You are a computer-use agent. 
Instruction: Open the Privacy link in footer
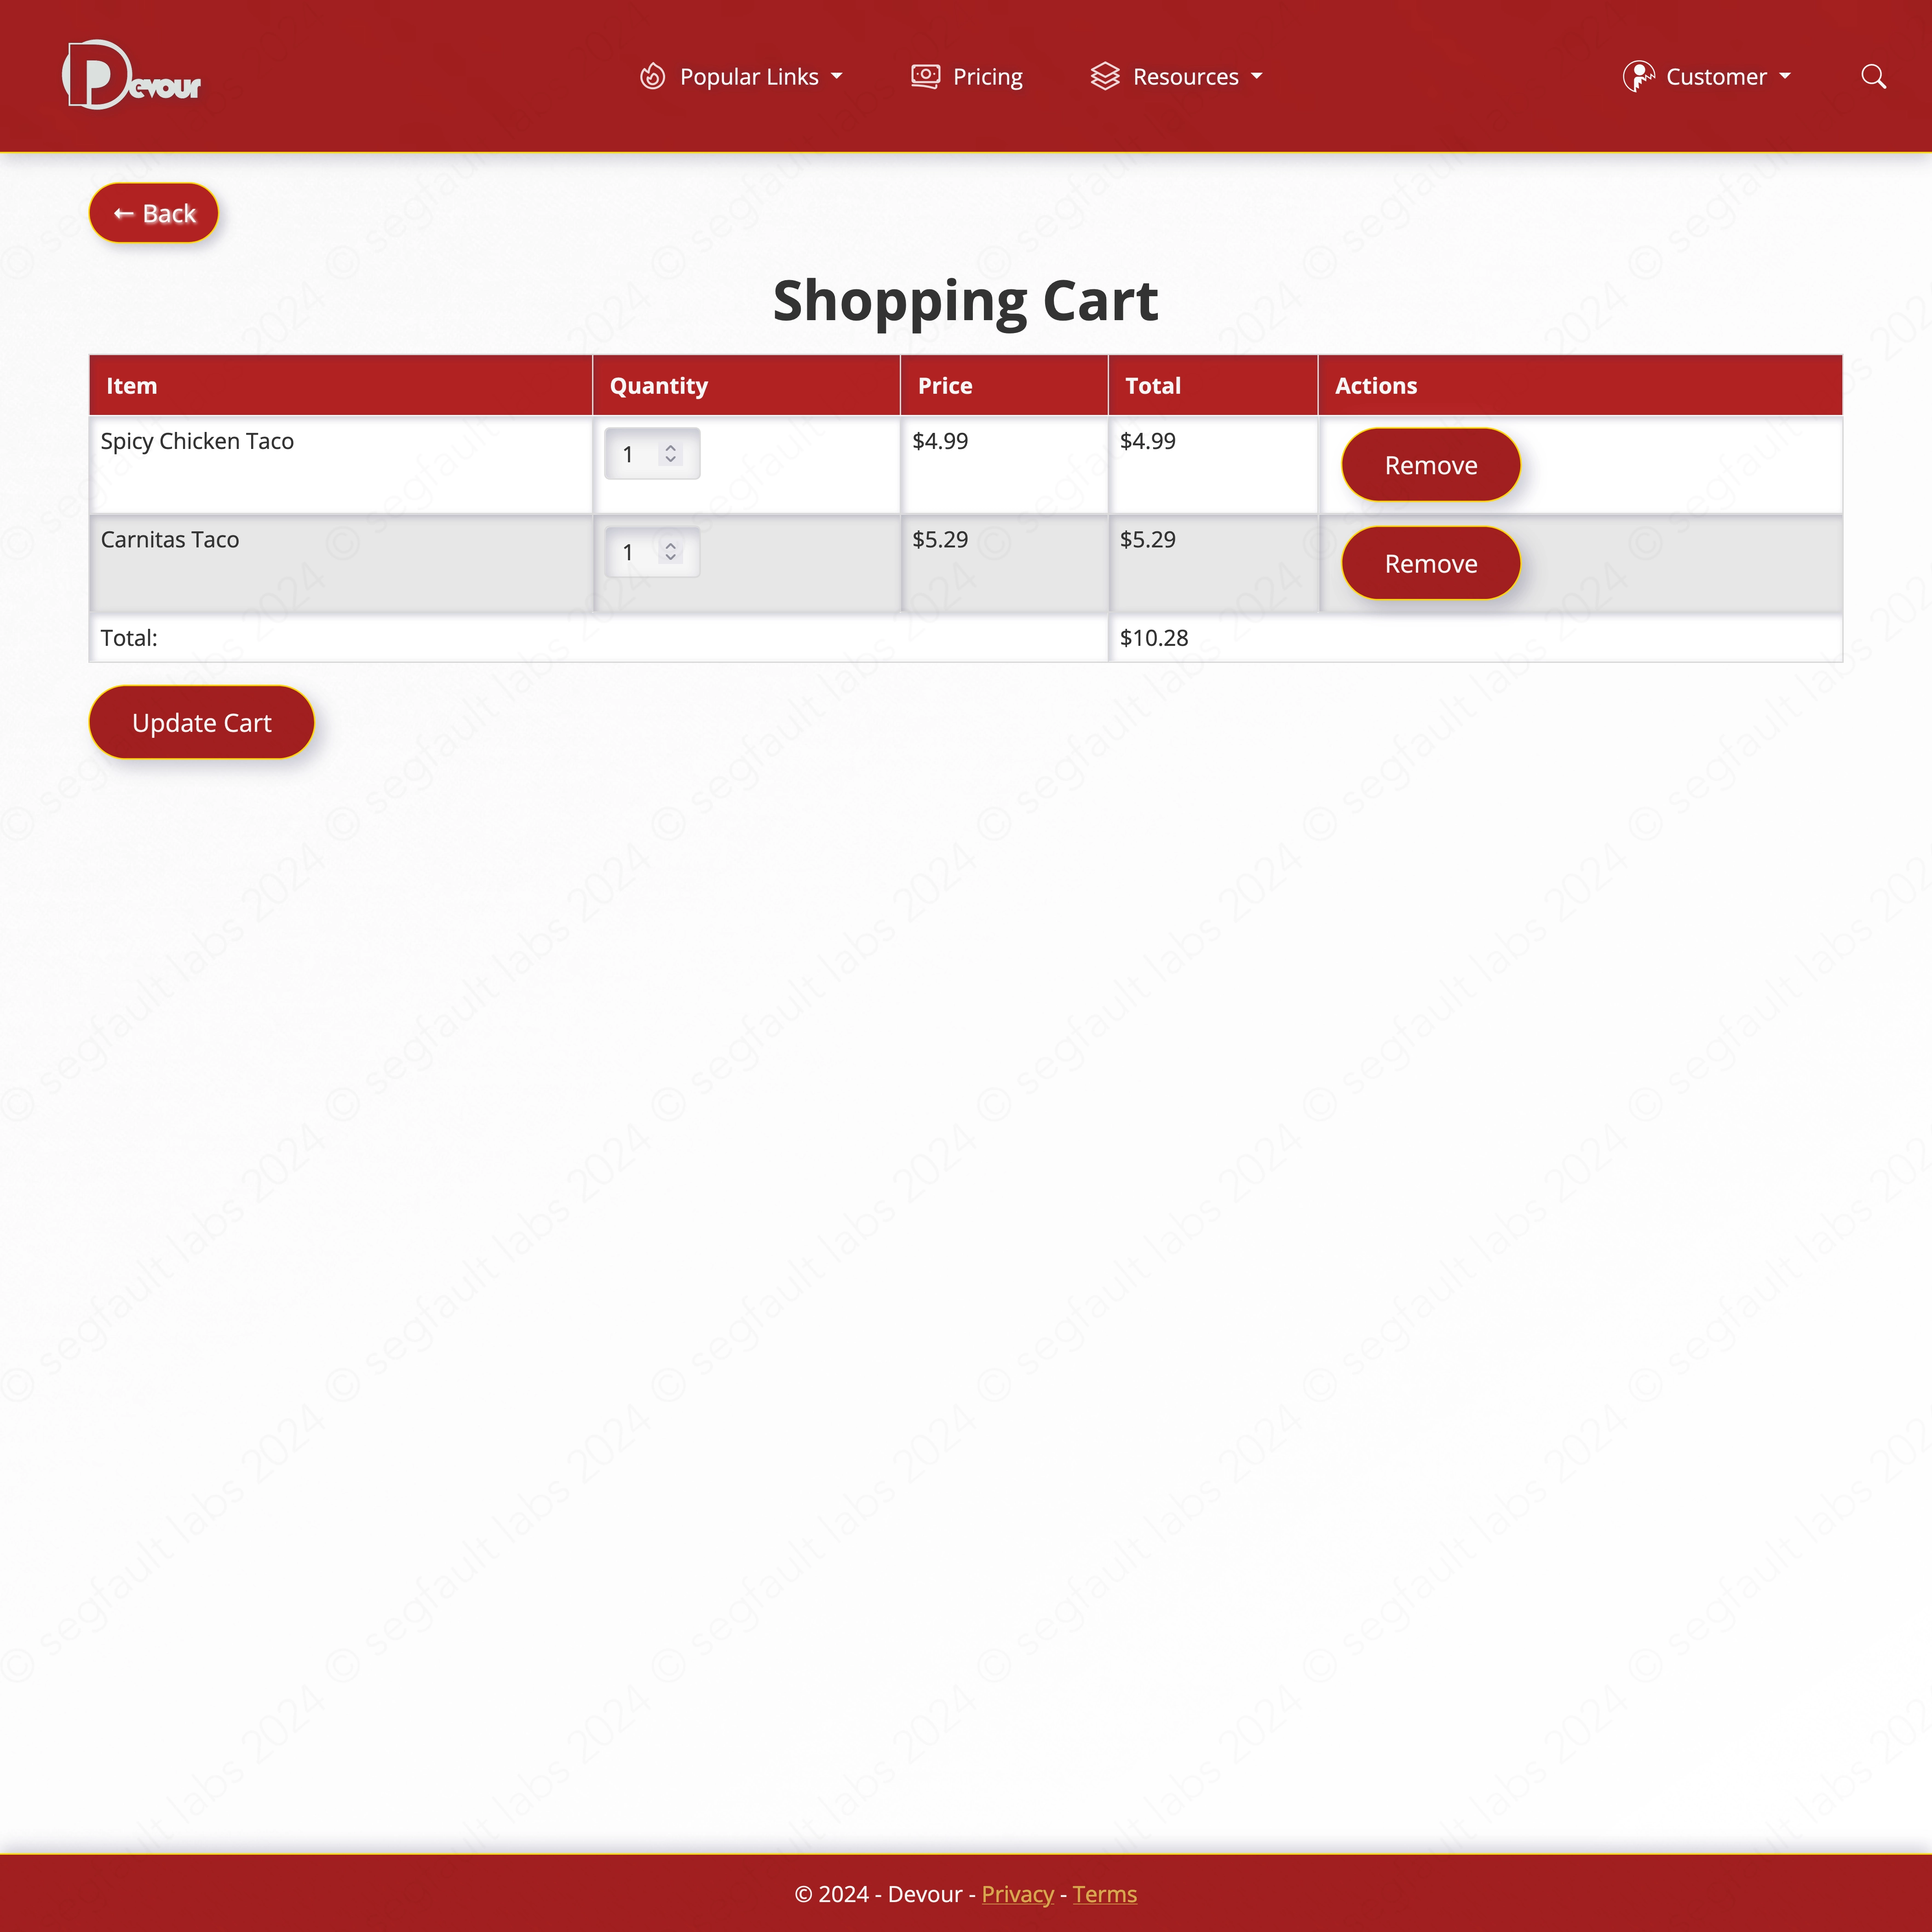[x=1017, y=1894]
